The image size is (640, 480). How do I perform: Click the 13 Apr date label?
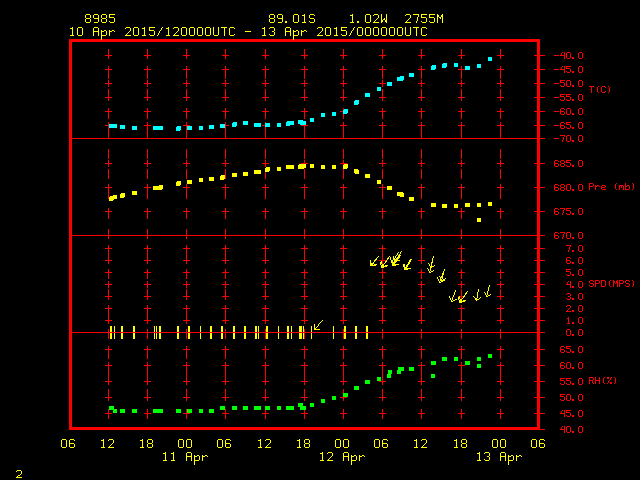pos(499,457)
